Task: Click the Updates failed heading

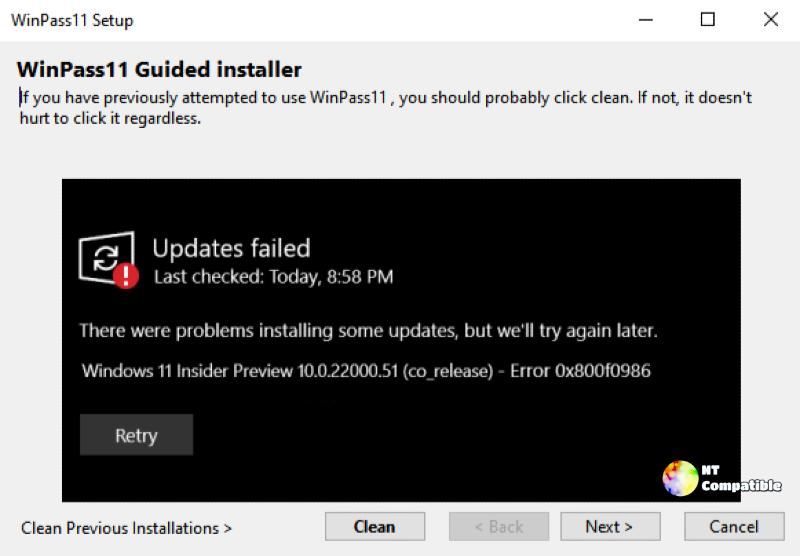Action: [x=231, y=248]
